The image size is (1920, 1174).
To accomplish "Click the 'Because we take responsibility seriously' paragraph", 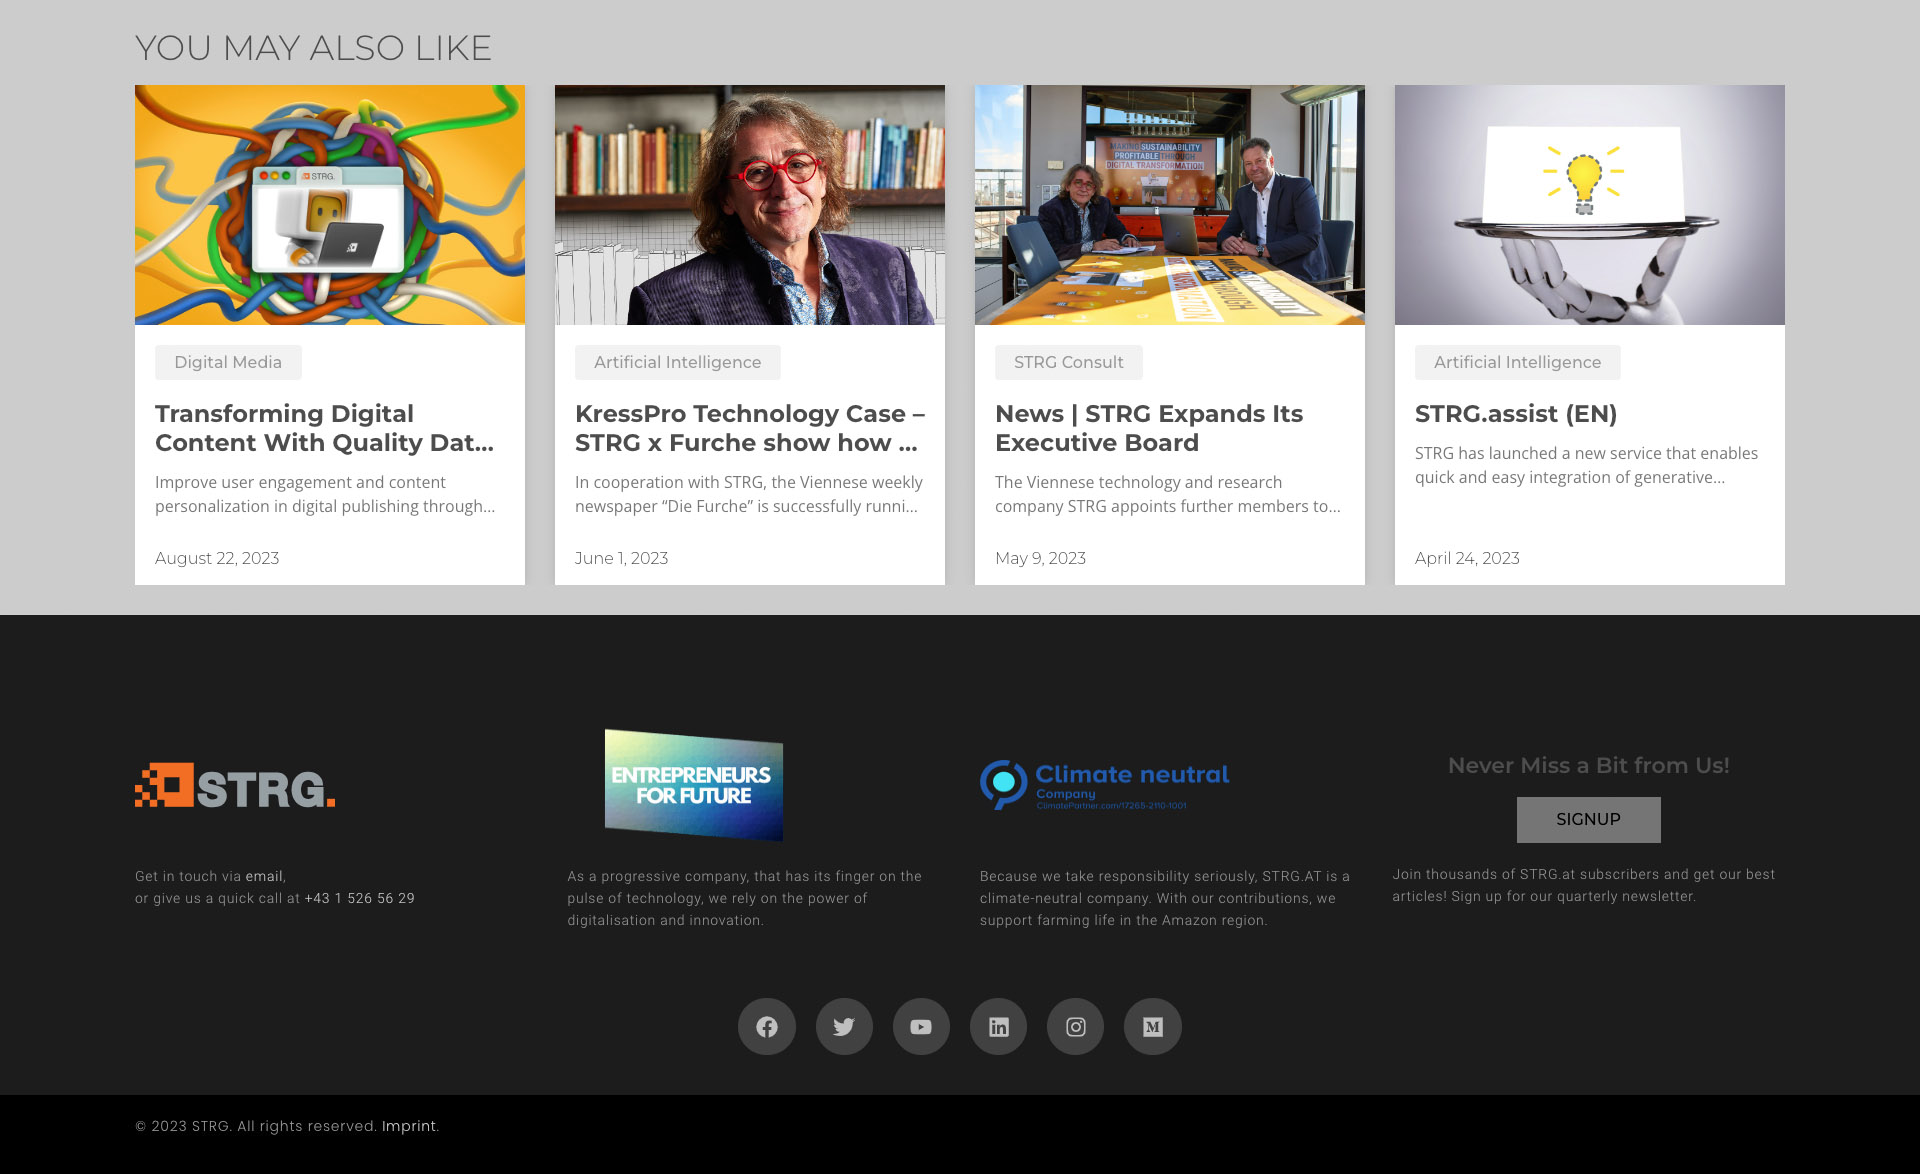I will click(x=1165, y=898).
